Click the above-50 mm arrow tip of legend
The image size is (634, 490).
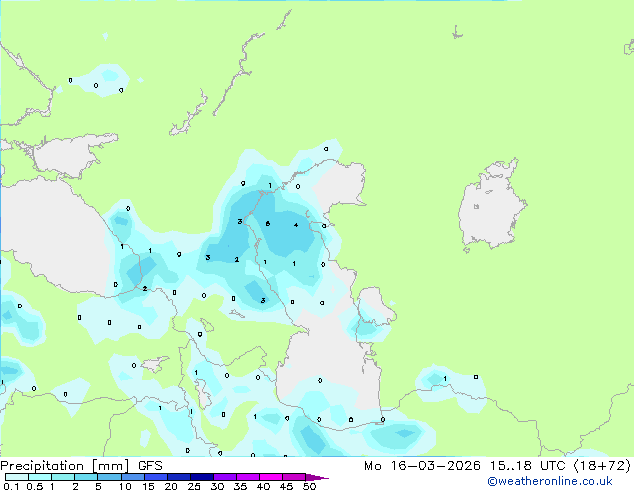coord(317,477)
